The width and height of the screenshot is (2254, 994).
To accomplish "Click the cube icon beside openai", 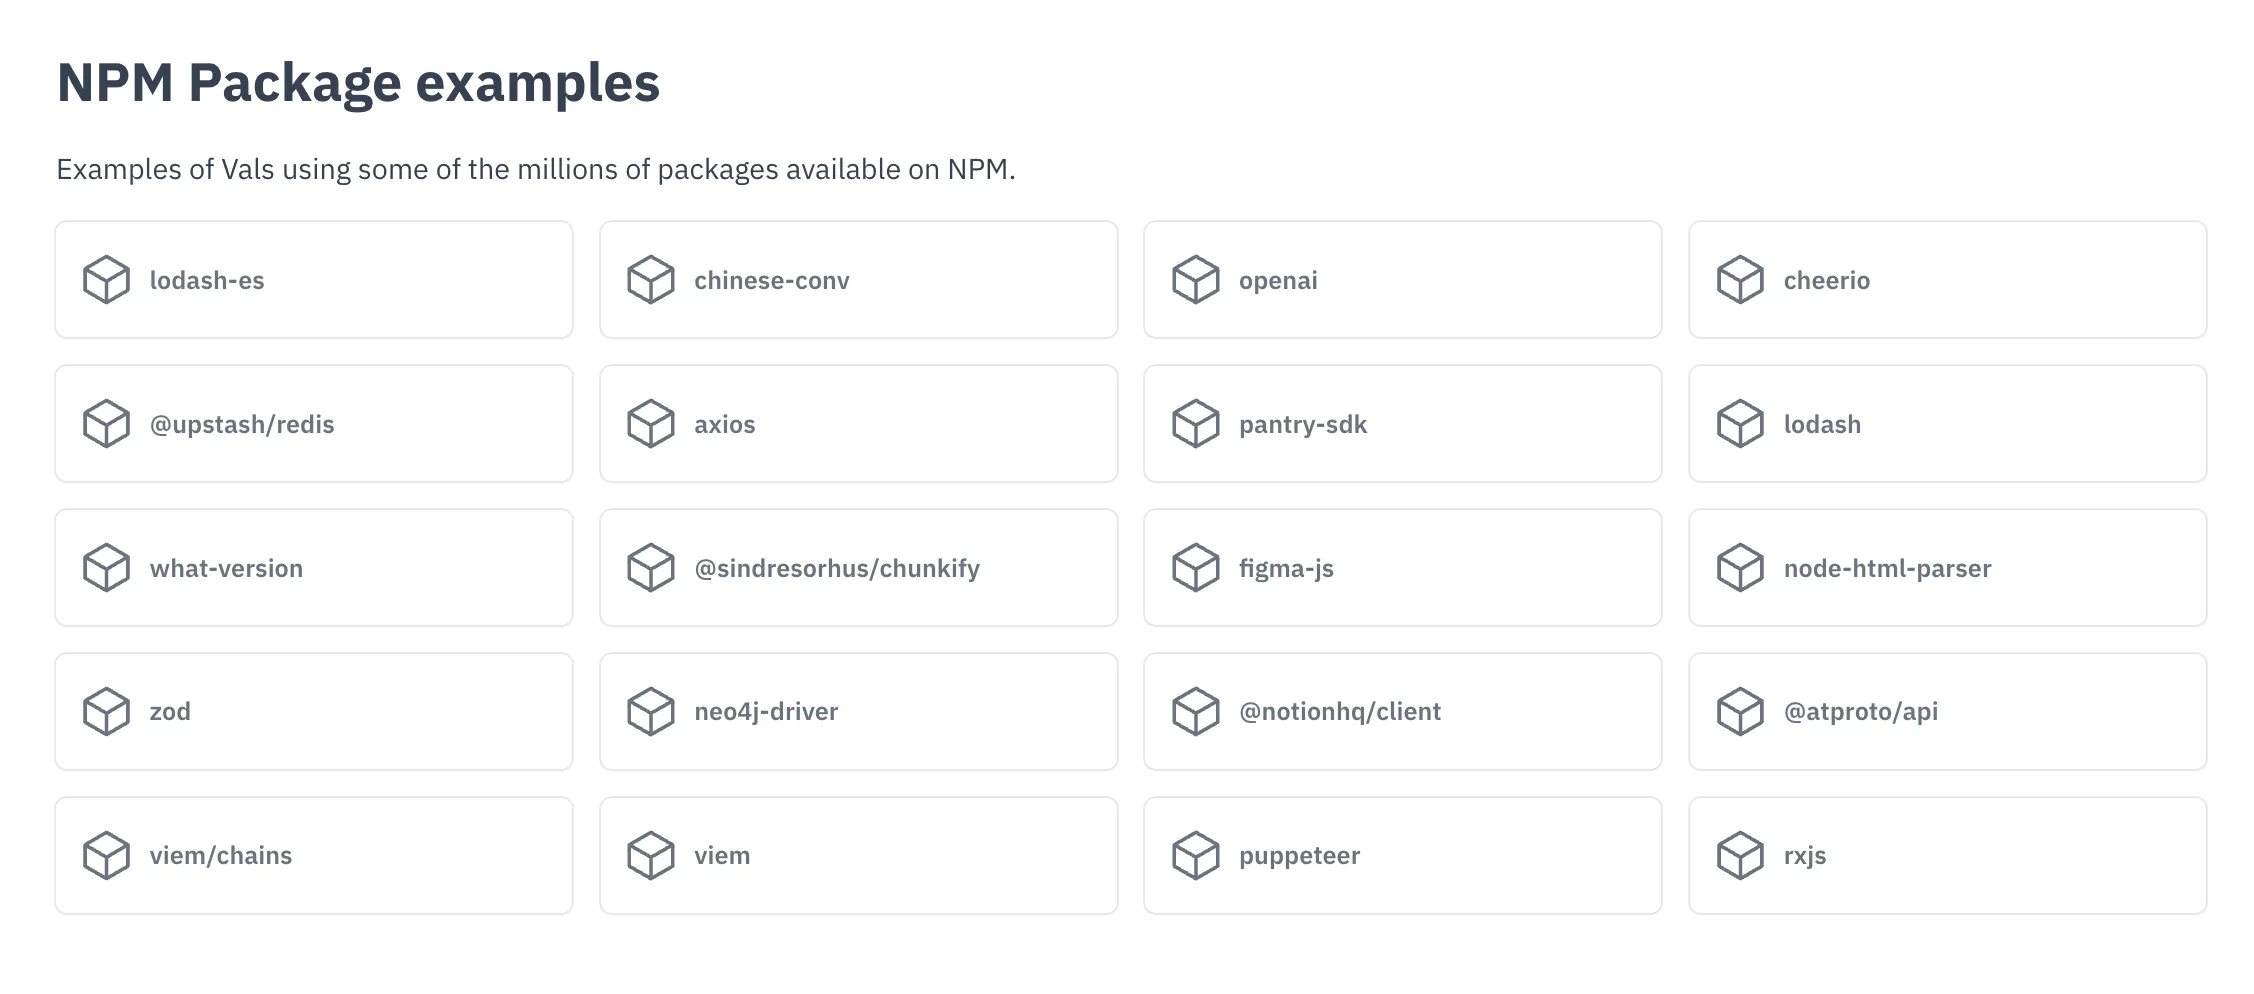I will pos(1196,280).
